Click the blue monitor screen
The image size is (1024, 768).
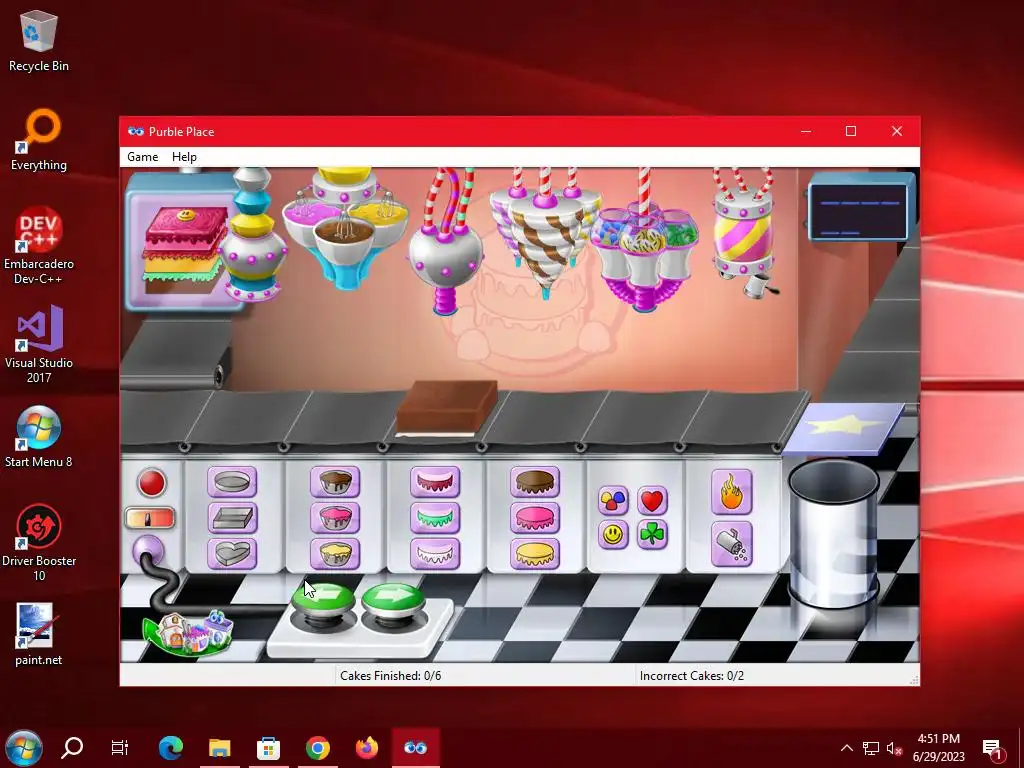[861, 210]
